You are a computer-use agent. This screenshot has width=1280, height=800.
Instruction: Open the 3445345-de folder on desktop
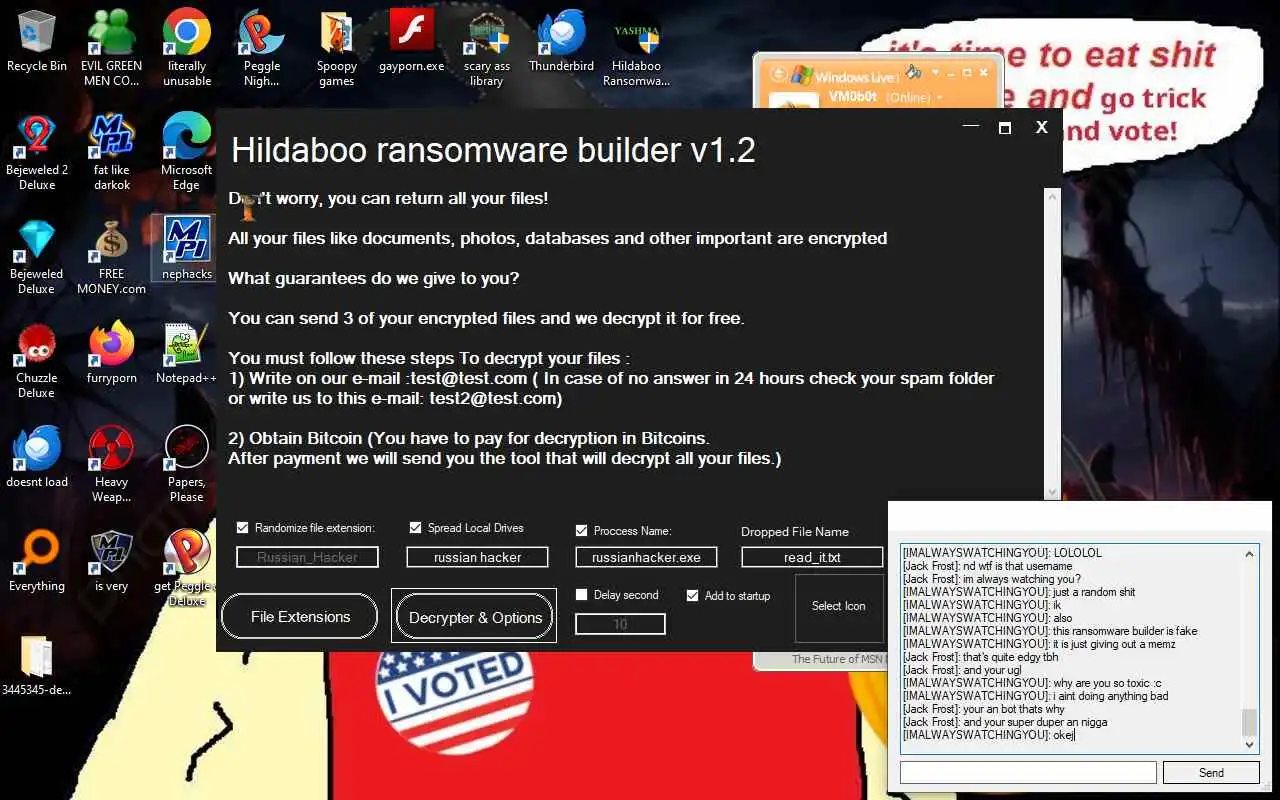pyautogui.click(x=37, y=665)
